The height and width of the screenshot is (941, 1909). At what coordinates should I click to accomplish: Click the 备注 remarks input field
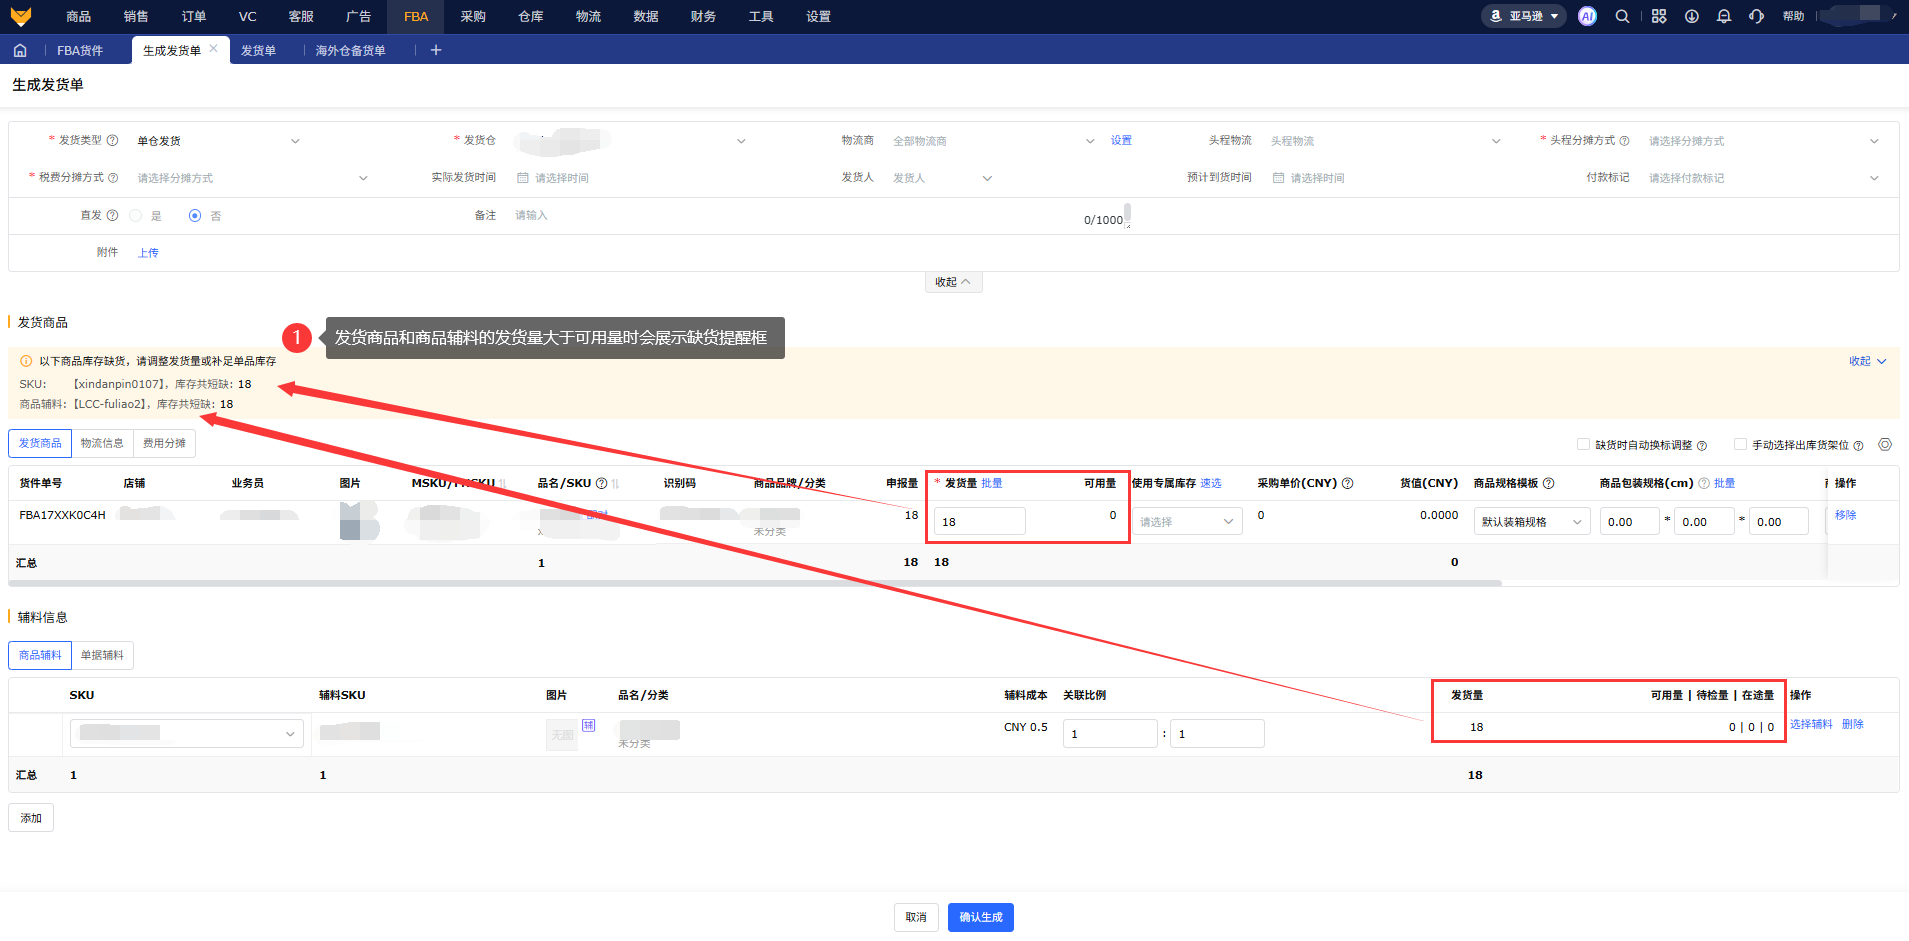820,215
